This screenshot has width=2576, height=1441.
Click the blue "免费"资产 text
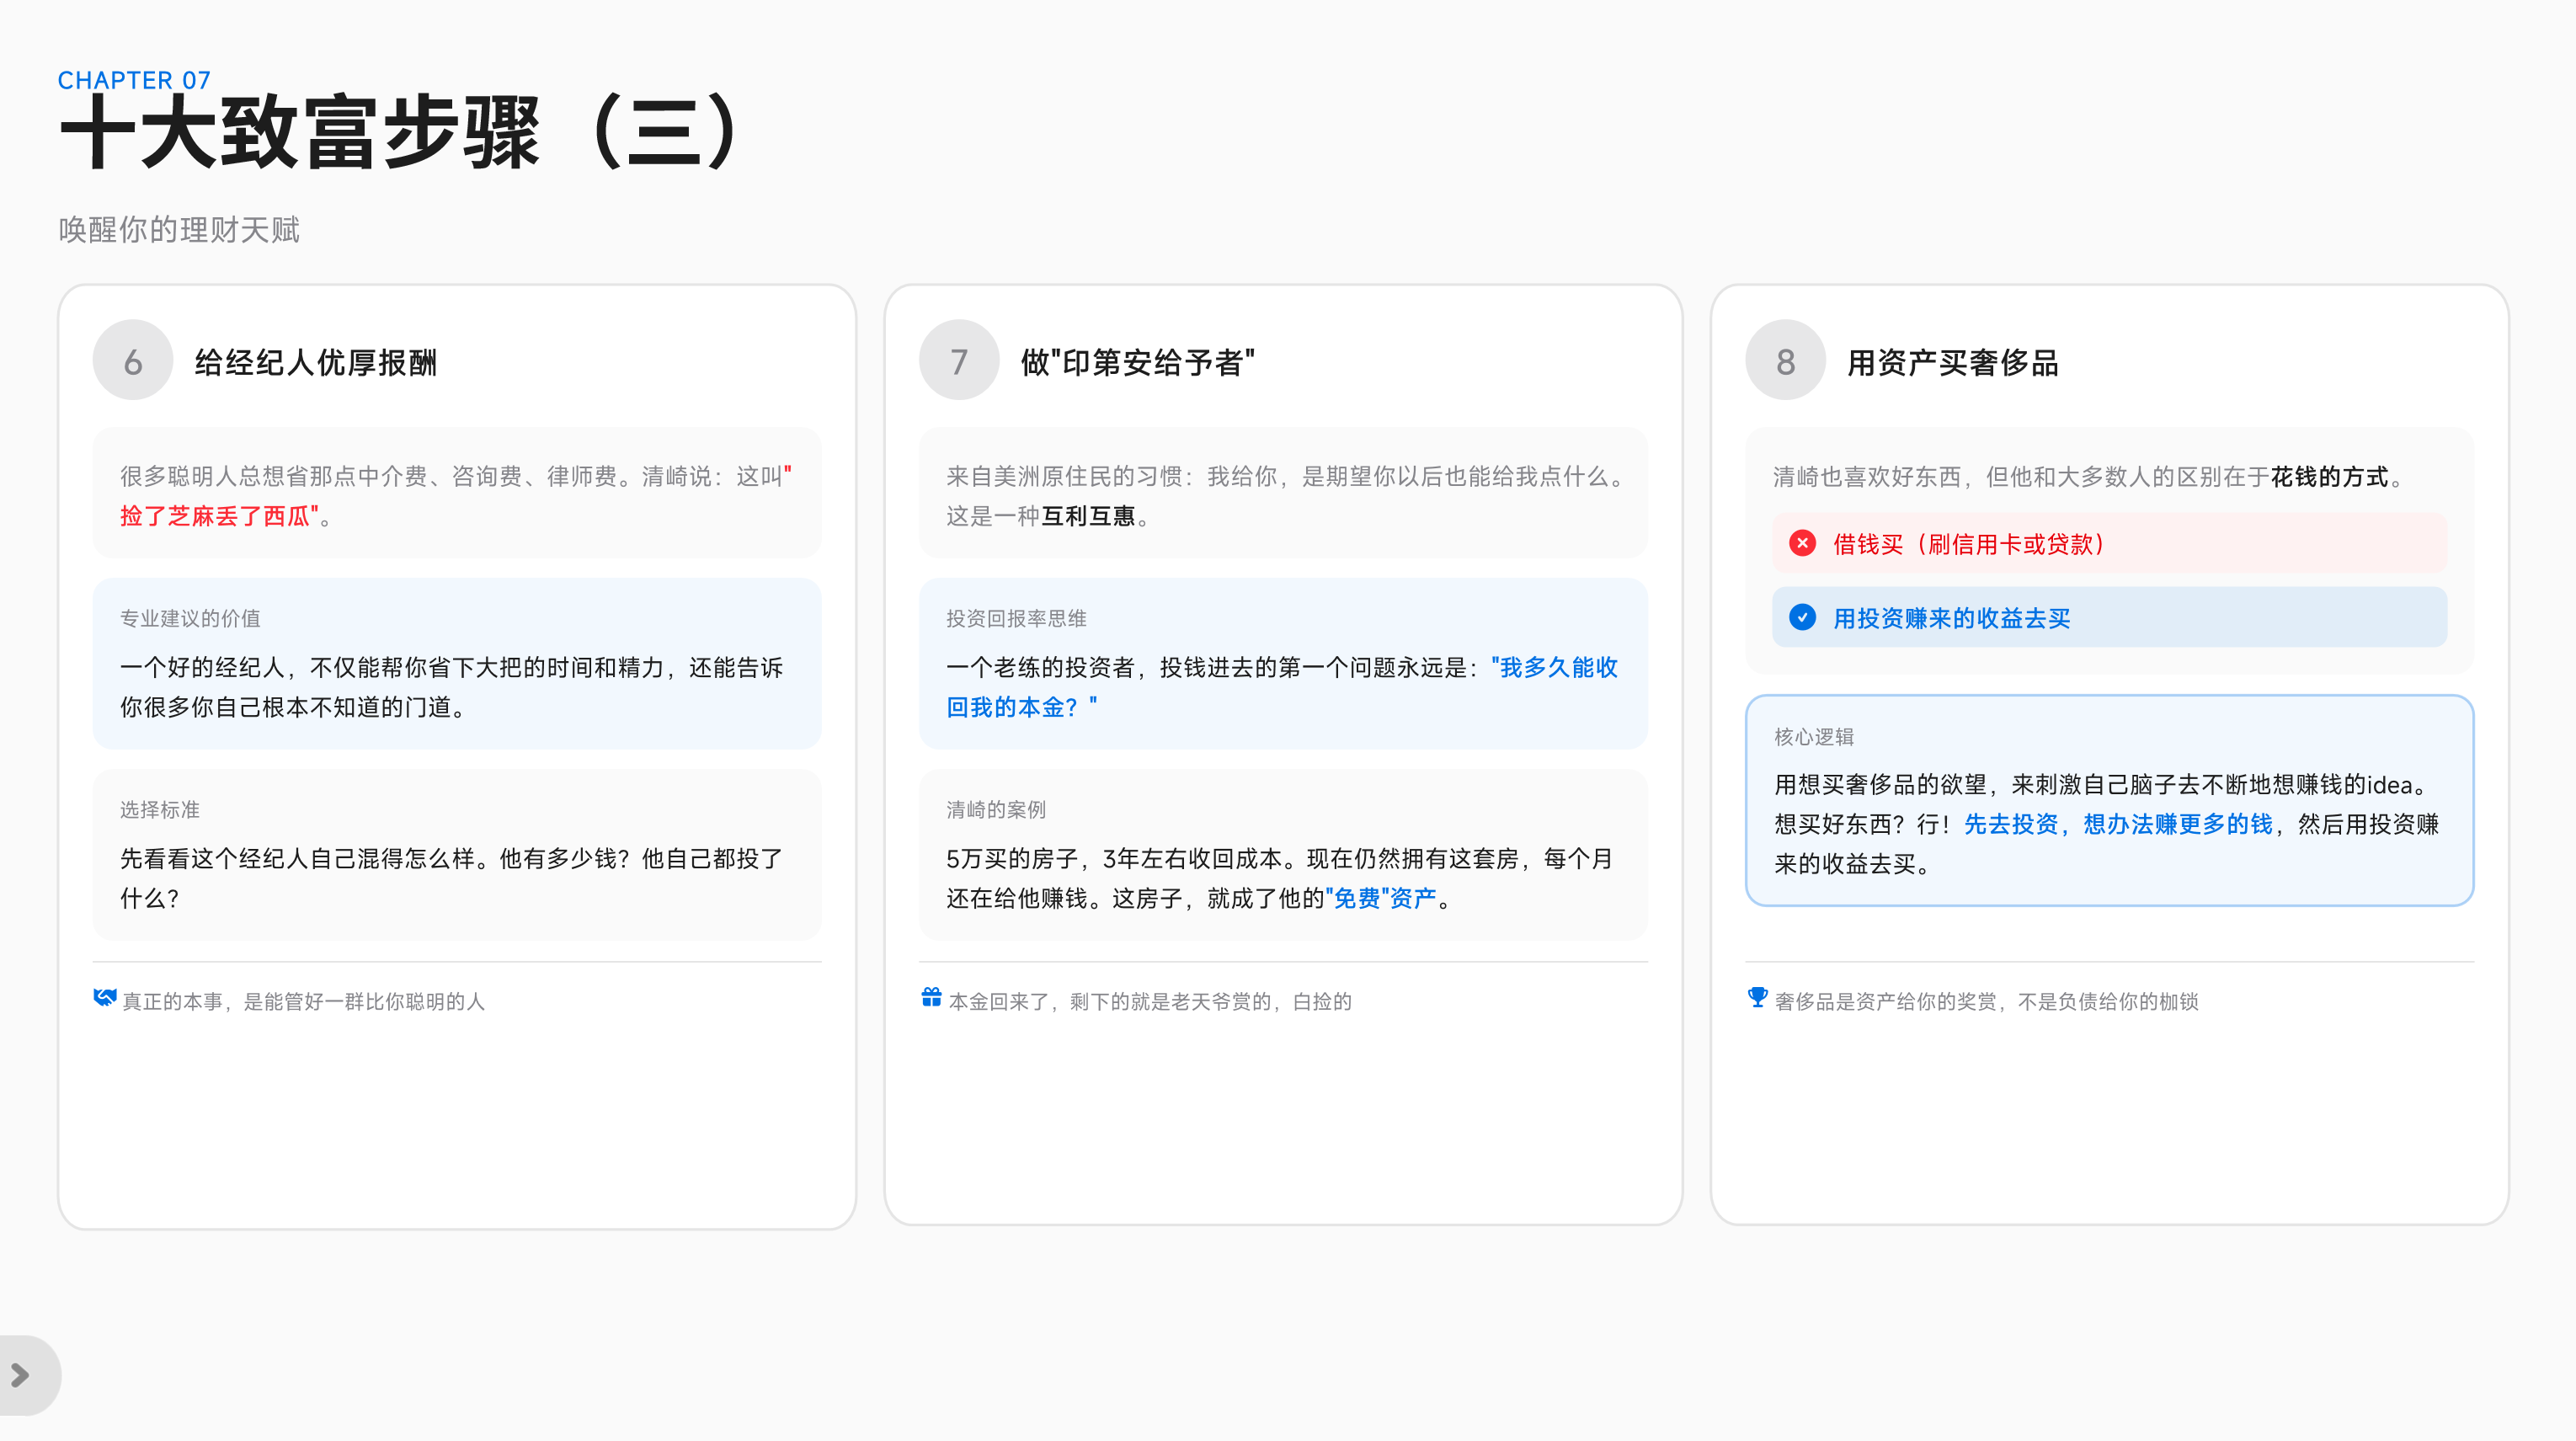pyautogui.click(x=1381, y=898)
